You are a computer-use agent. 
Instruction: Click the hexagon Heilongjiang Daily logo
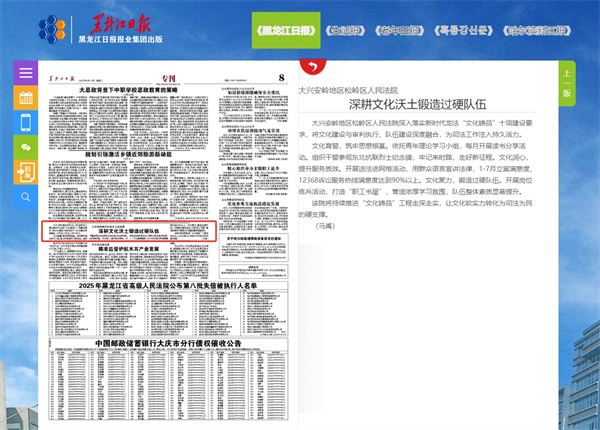point(52,29)
